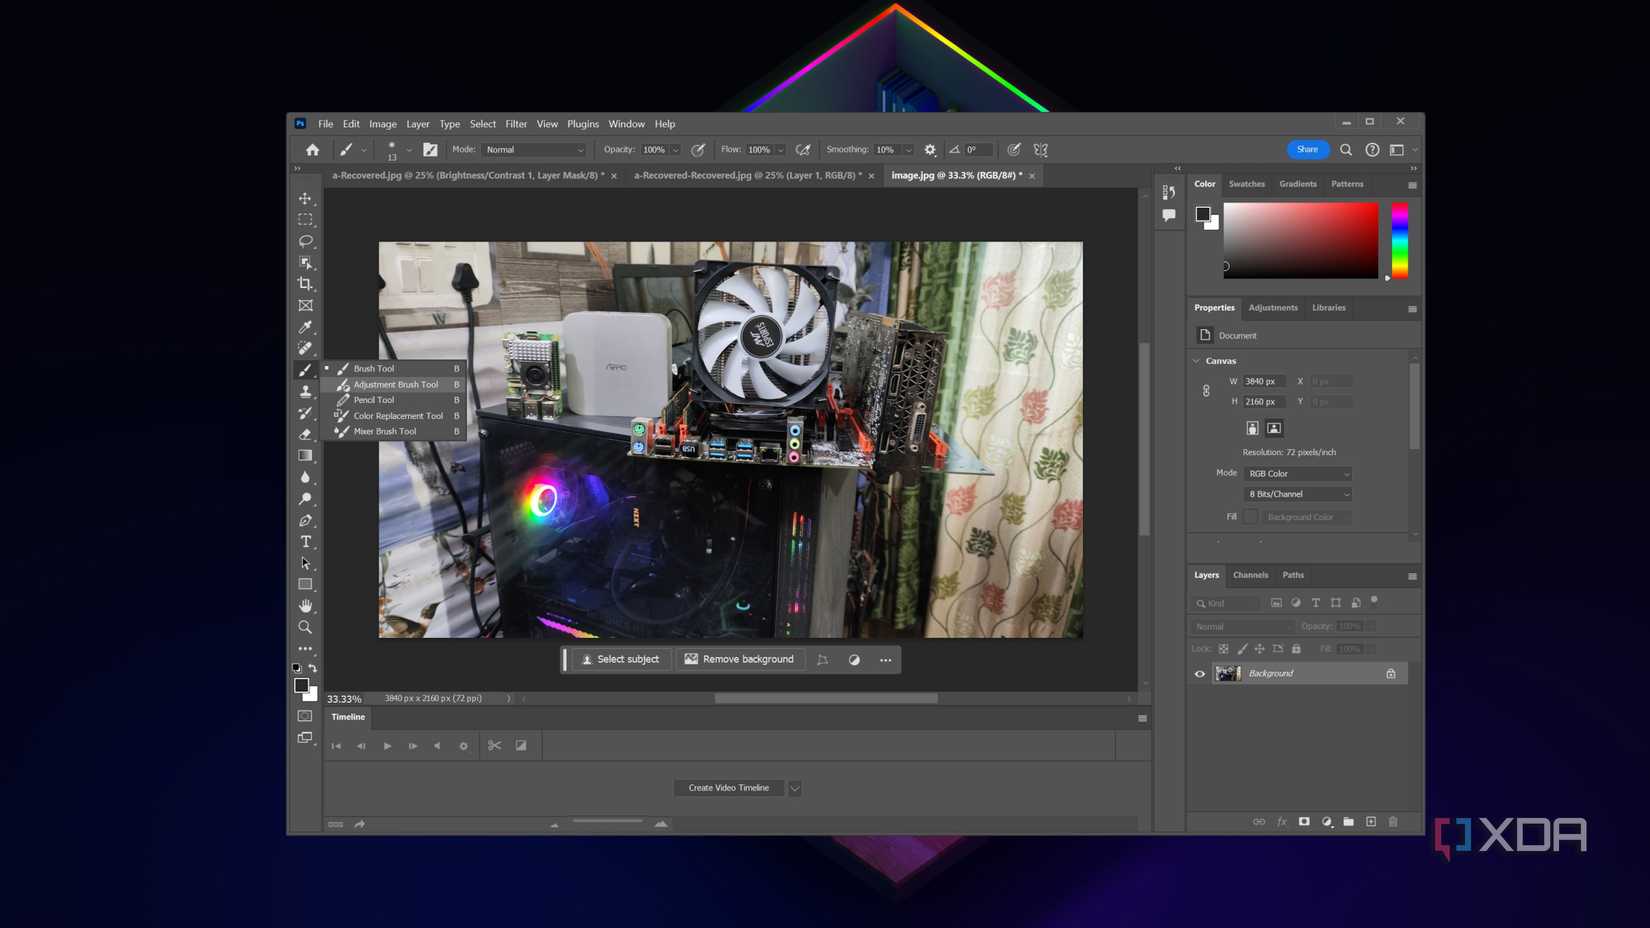Toggle the width-height link icon in Canvas
The image size is (1650, 928).
tap(1206, 391)
